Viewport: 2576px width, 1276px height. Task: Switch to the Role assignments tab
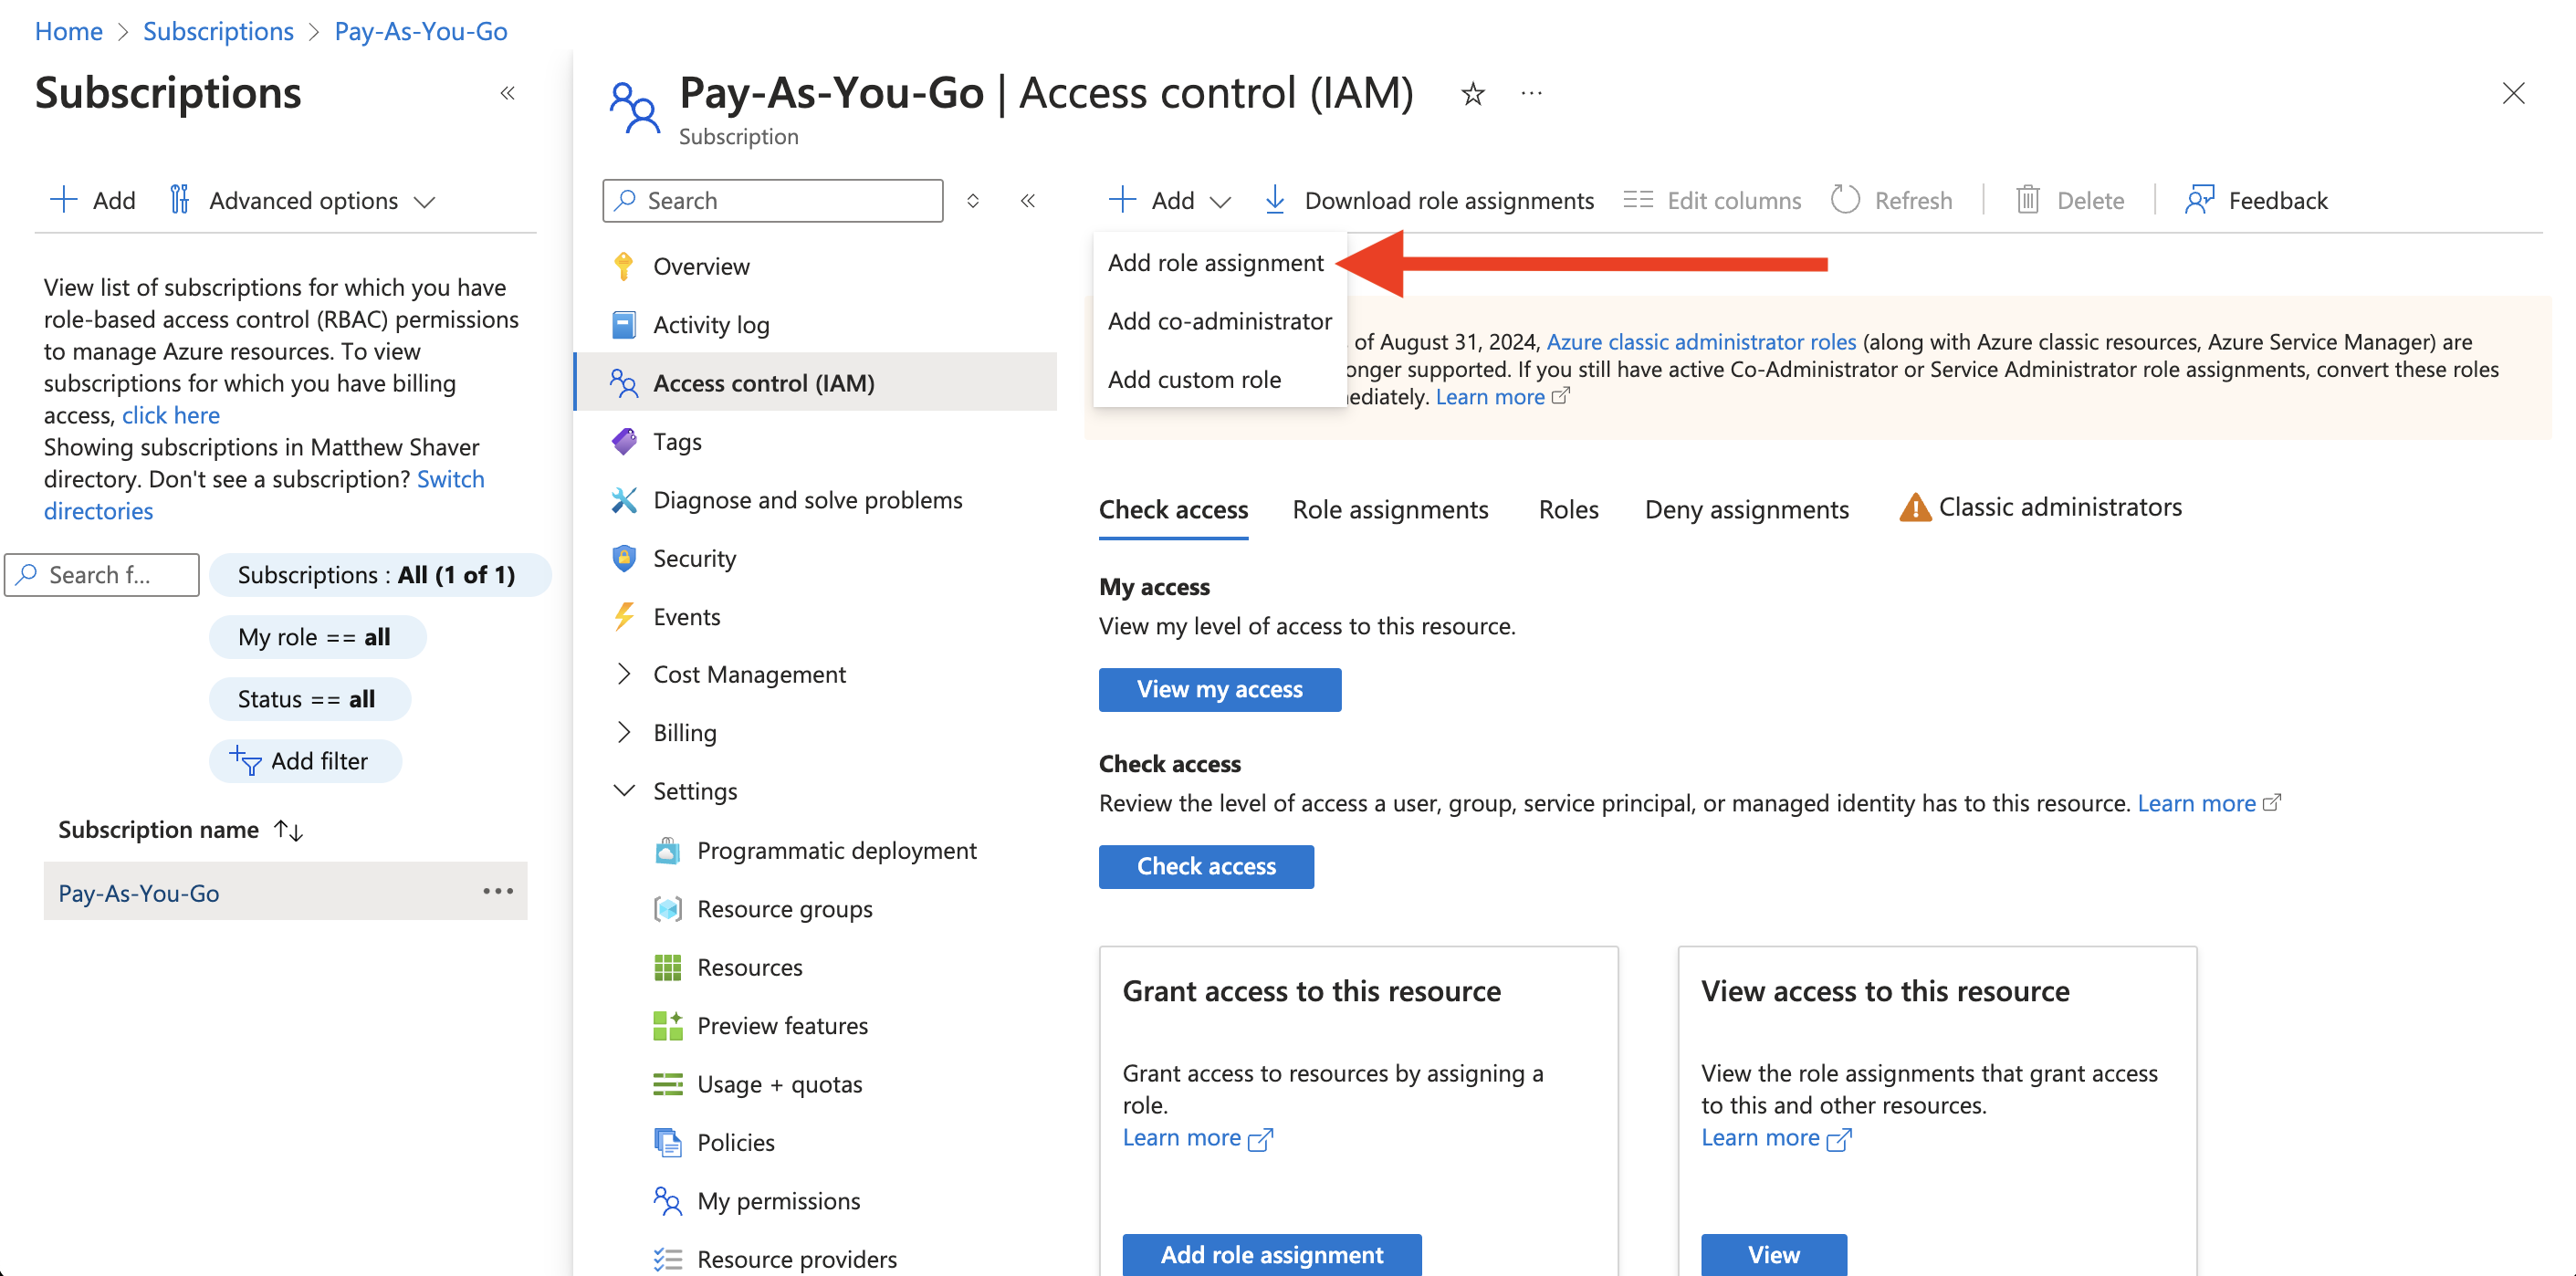(x=1390, y=509)
